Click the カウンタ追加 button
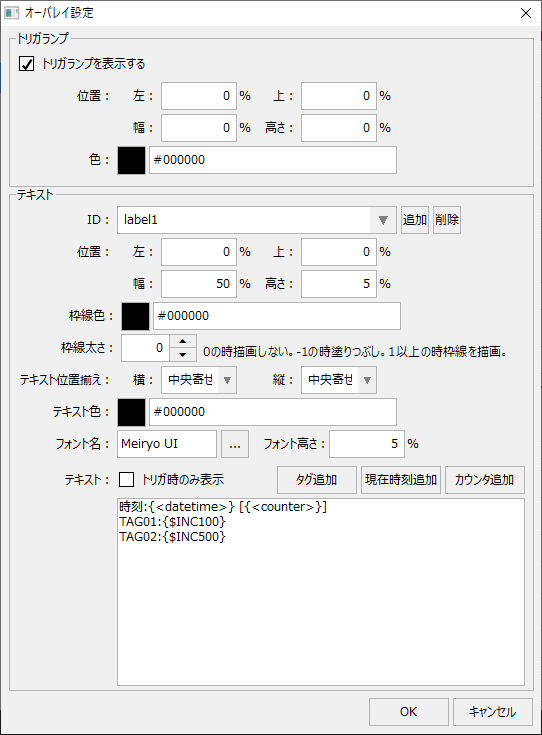Image resolution: width=542 pixels, height=735 pixels. [485, 480]
